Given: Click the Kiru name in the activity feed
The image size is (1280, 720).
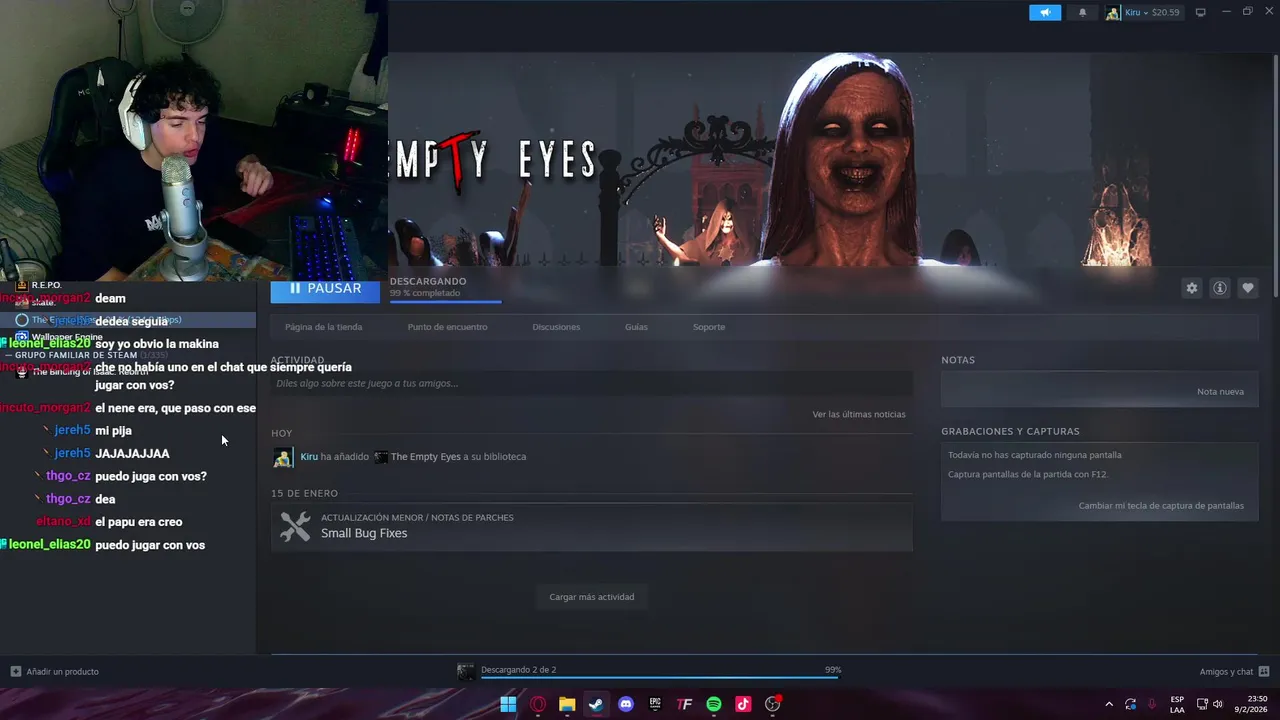Looking at the screenshot, I should point(309,457).
